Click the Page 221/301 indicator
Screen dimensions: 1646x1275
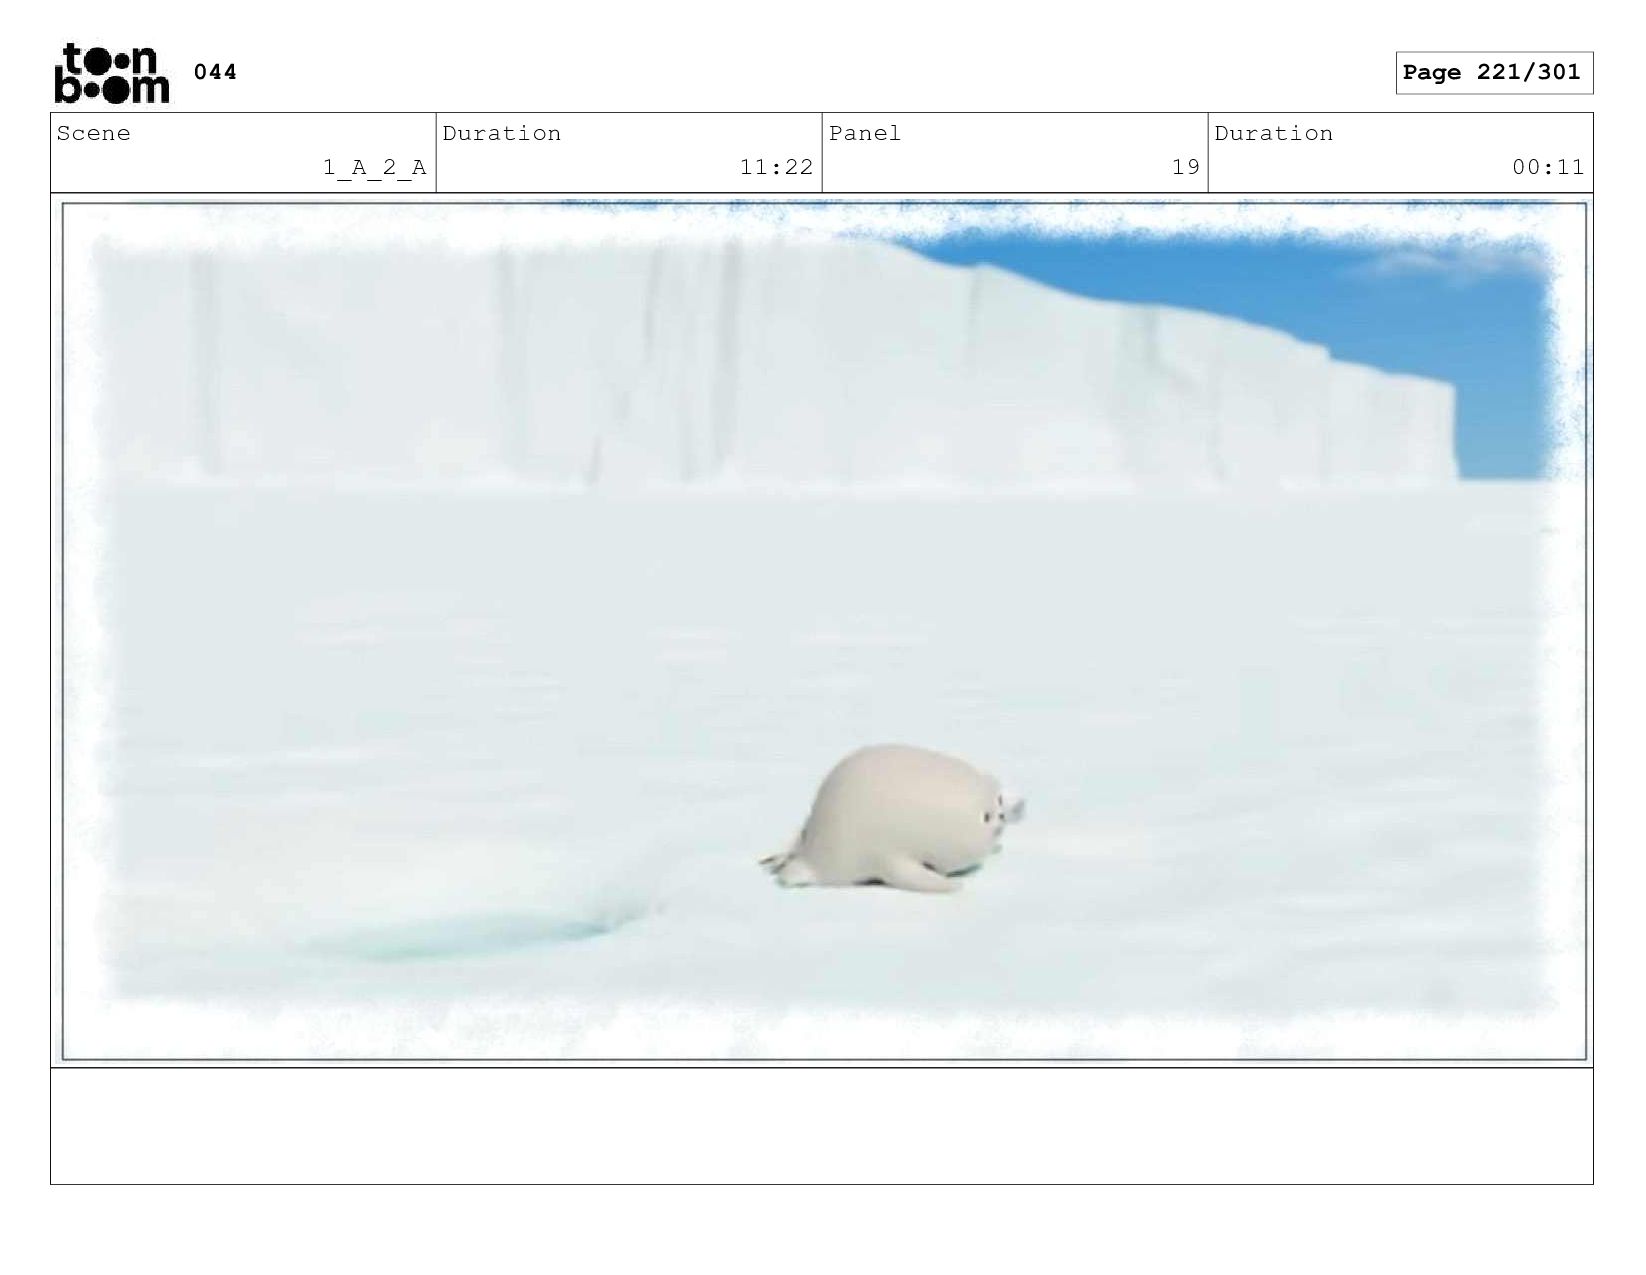[1494, 73]
